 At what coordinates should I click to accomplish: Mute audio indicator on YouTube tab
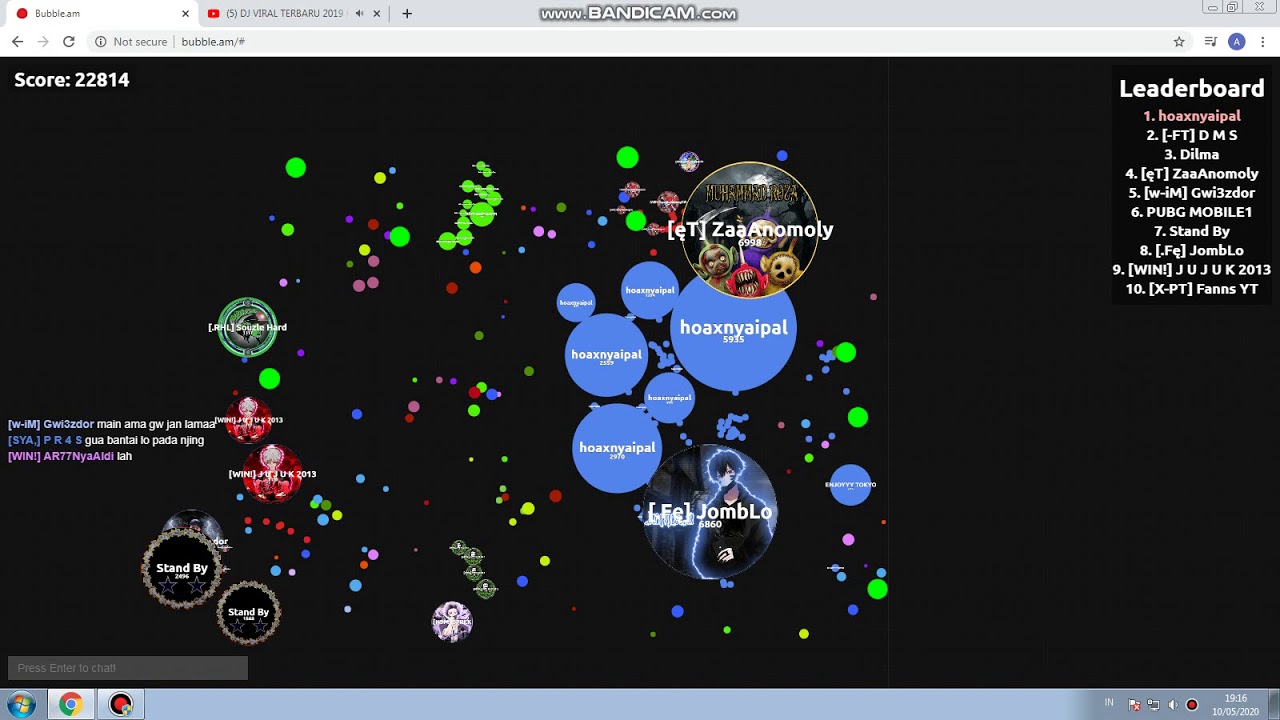pyautogui.click(x=359, y=14)
